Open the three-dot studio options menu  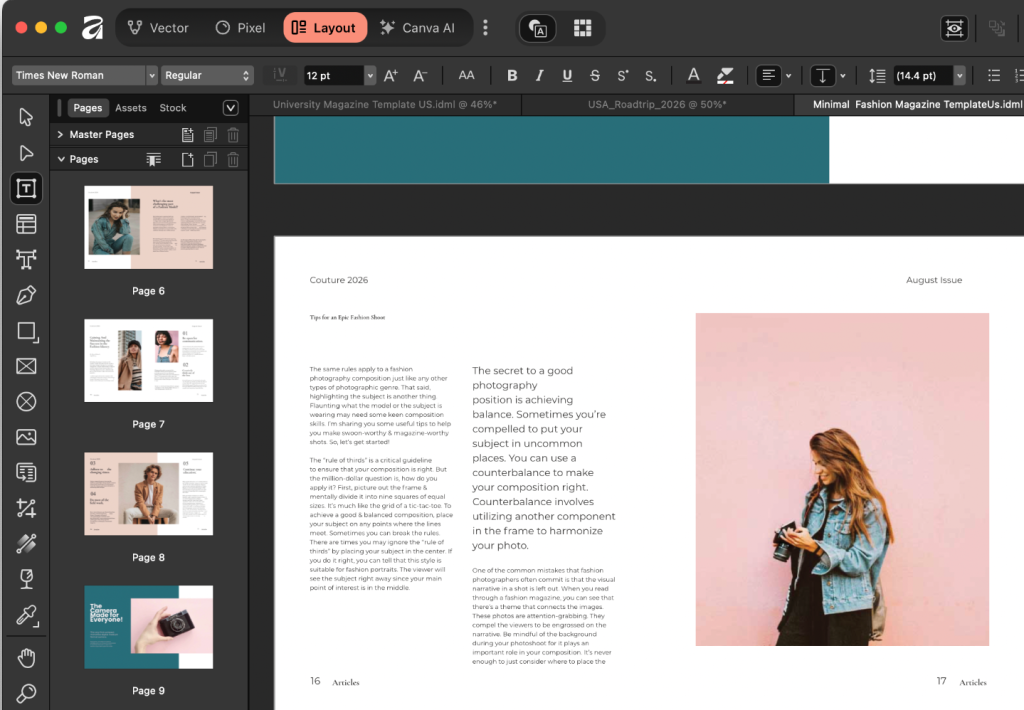(x=485, y=27)
